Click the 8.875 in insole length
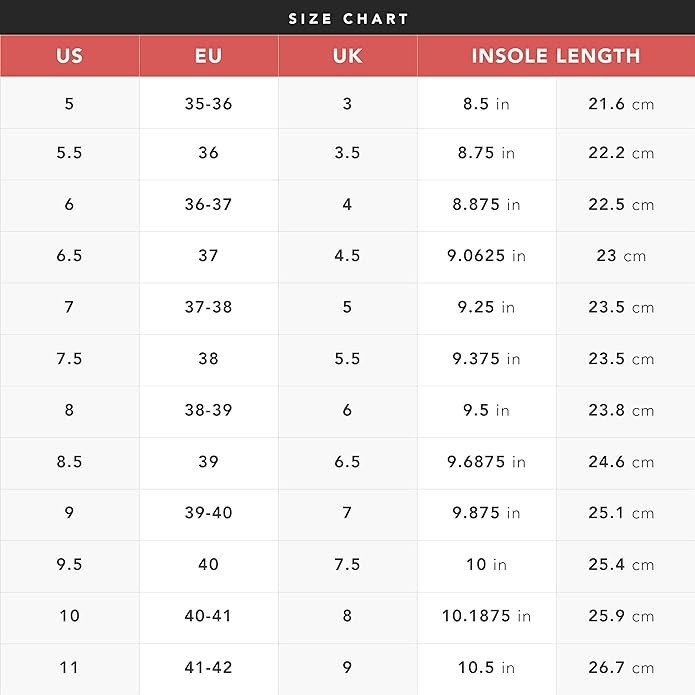This screenshot has width=695, height=695. pyautogui.click(x=486, y=205)
